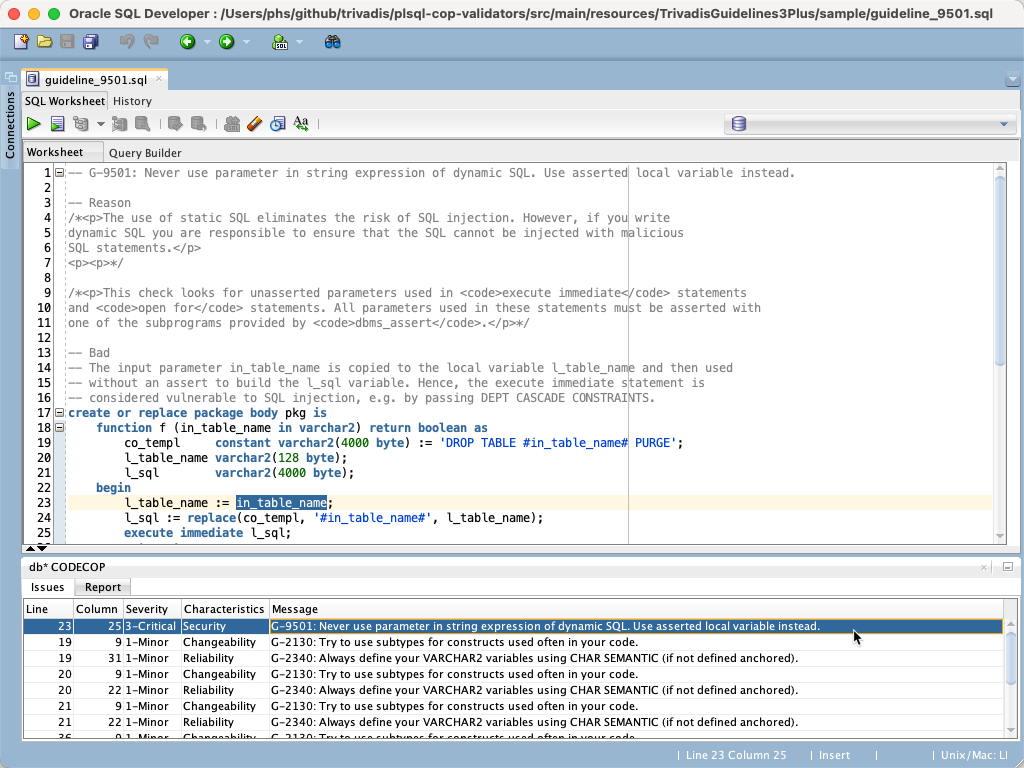Open SQL History clock icon
The width and height of the screenshot is (1024, 768).
[278, 123]
